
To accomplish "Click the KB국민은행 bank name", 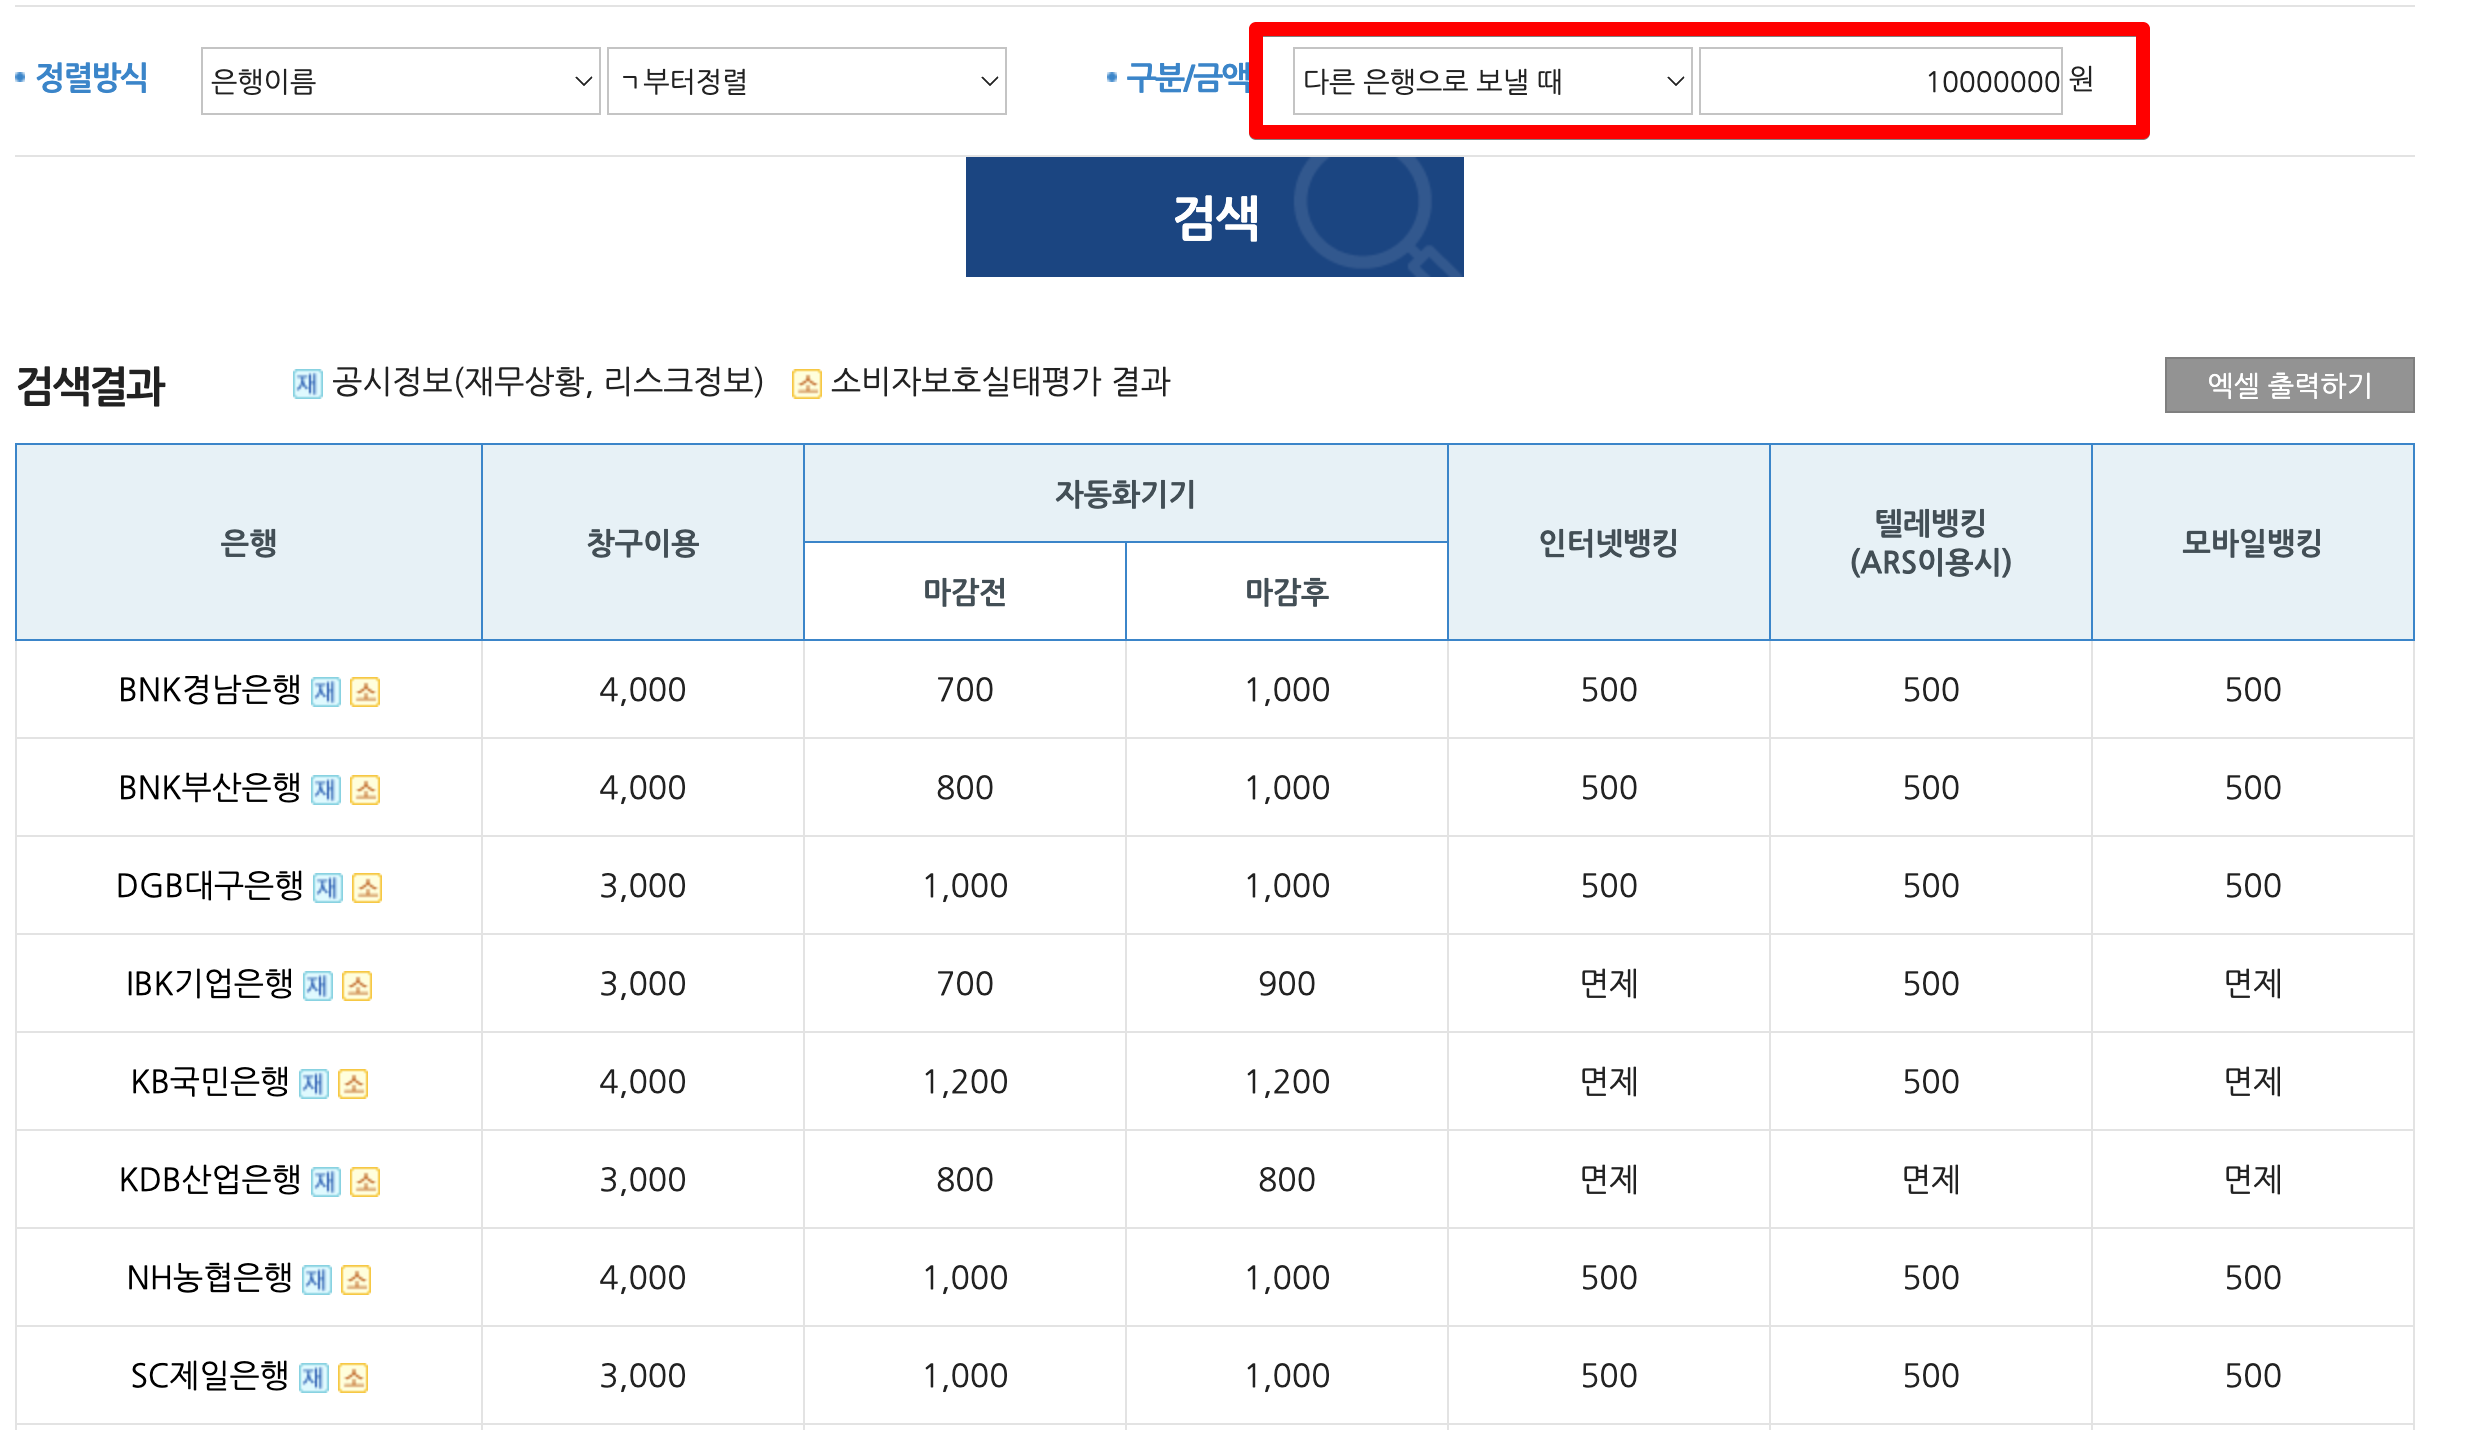I will pos(210,1082).
